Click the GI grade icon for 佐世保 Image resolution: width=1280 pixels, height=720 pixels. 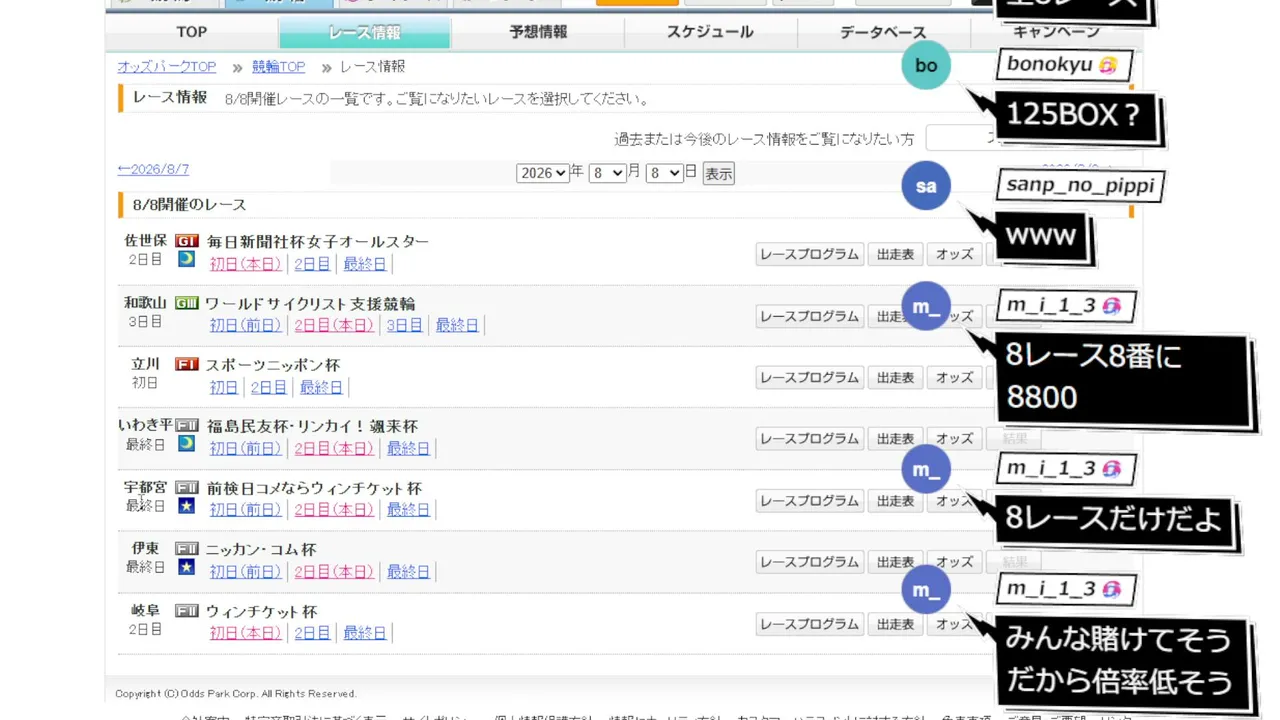[187, 241]
